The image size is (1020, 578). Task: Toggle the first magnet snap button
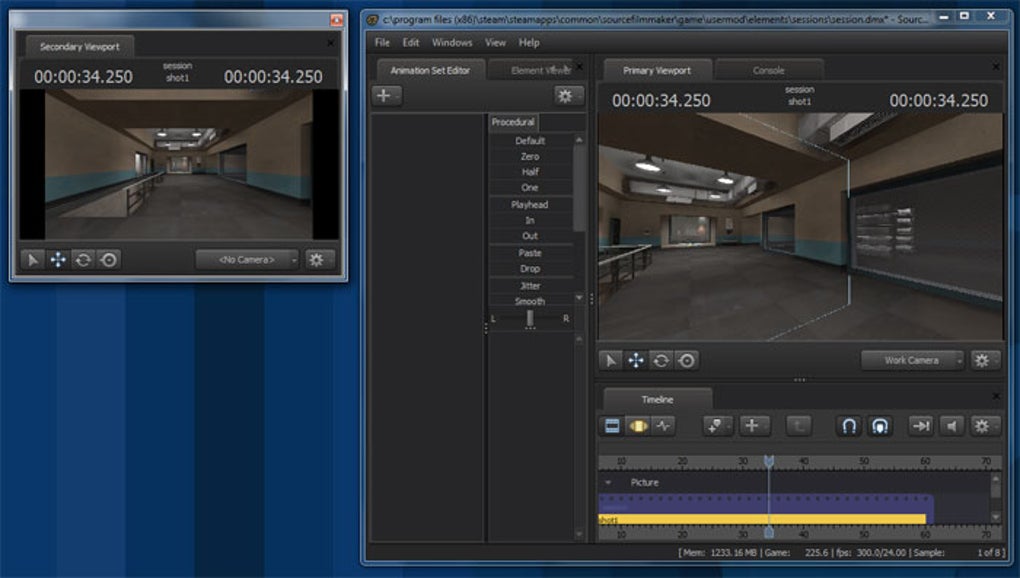pyautogui.click(x=849, y=426)
